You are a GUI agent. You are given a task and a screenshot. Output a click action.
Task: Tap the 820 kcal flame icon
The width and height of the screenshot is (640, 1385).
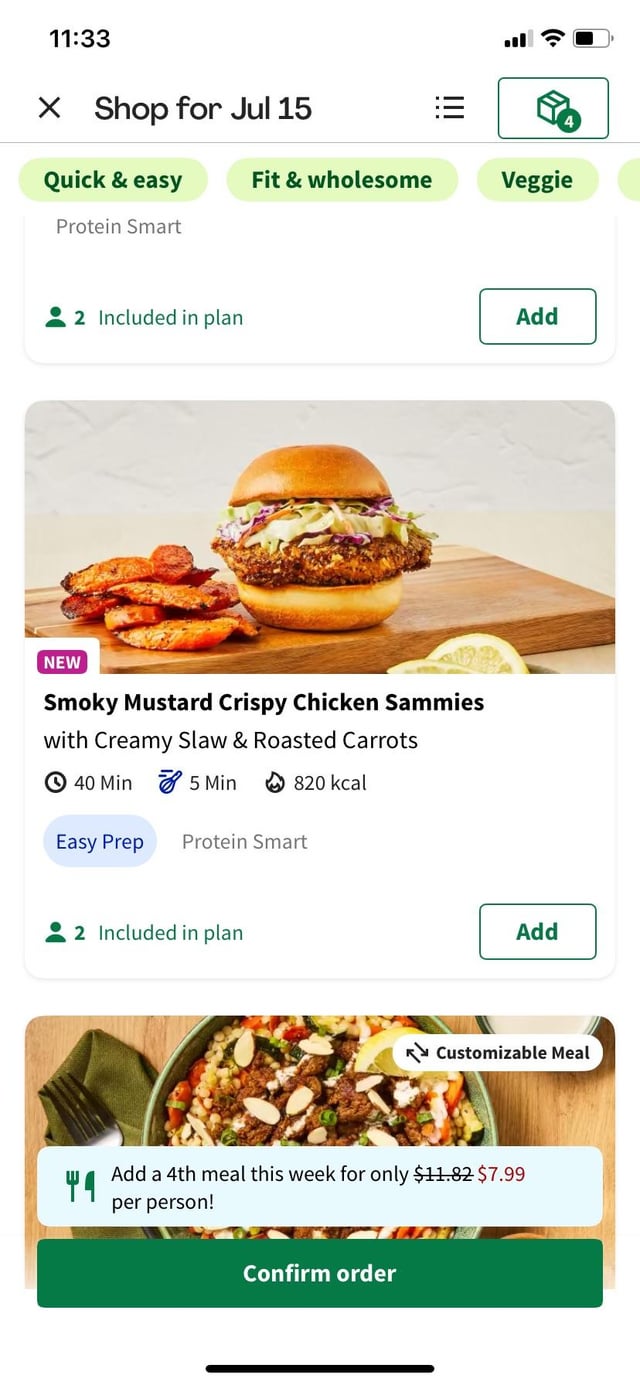coord(275,783)
